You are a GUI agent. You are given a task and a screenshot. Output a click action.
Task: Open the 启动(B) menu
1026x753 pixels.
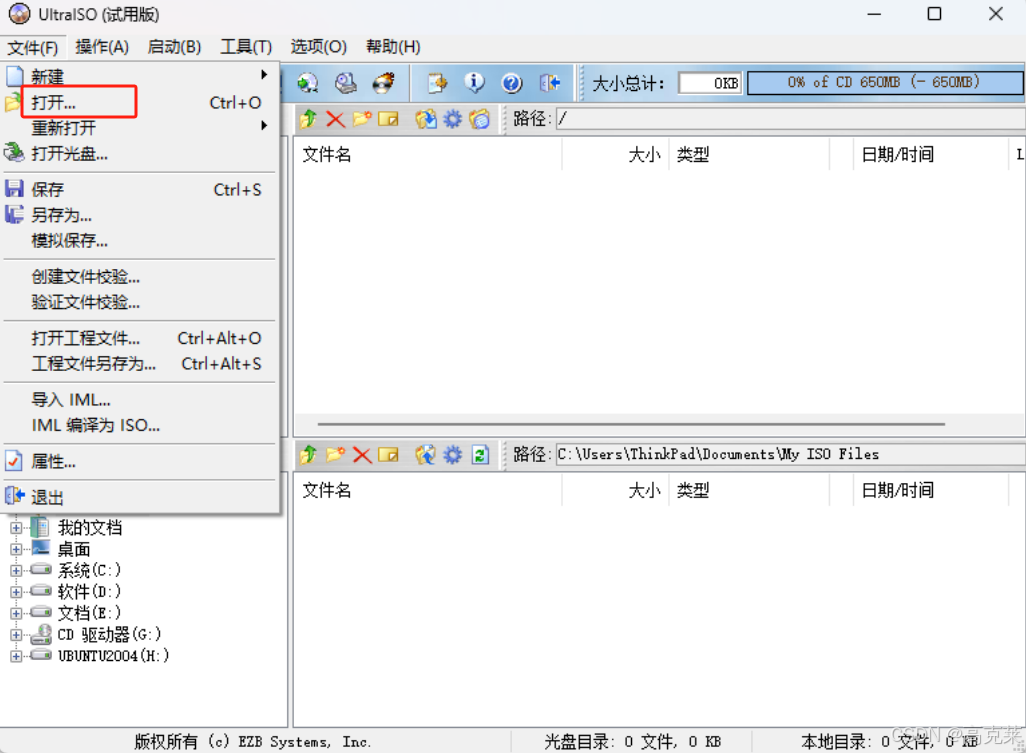[174, 47]
